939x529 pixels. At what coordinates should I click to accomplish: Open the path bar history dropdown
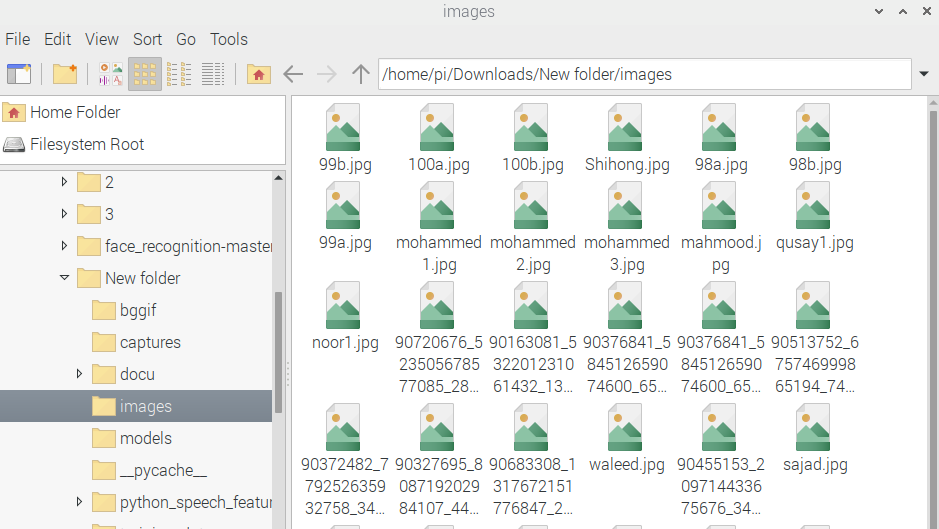[924, 74]
